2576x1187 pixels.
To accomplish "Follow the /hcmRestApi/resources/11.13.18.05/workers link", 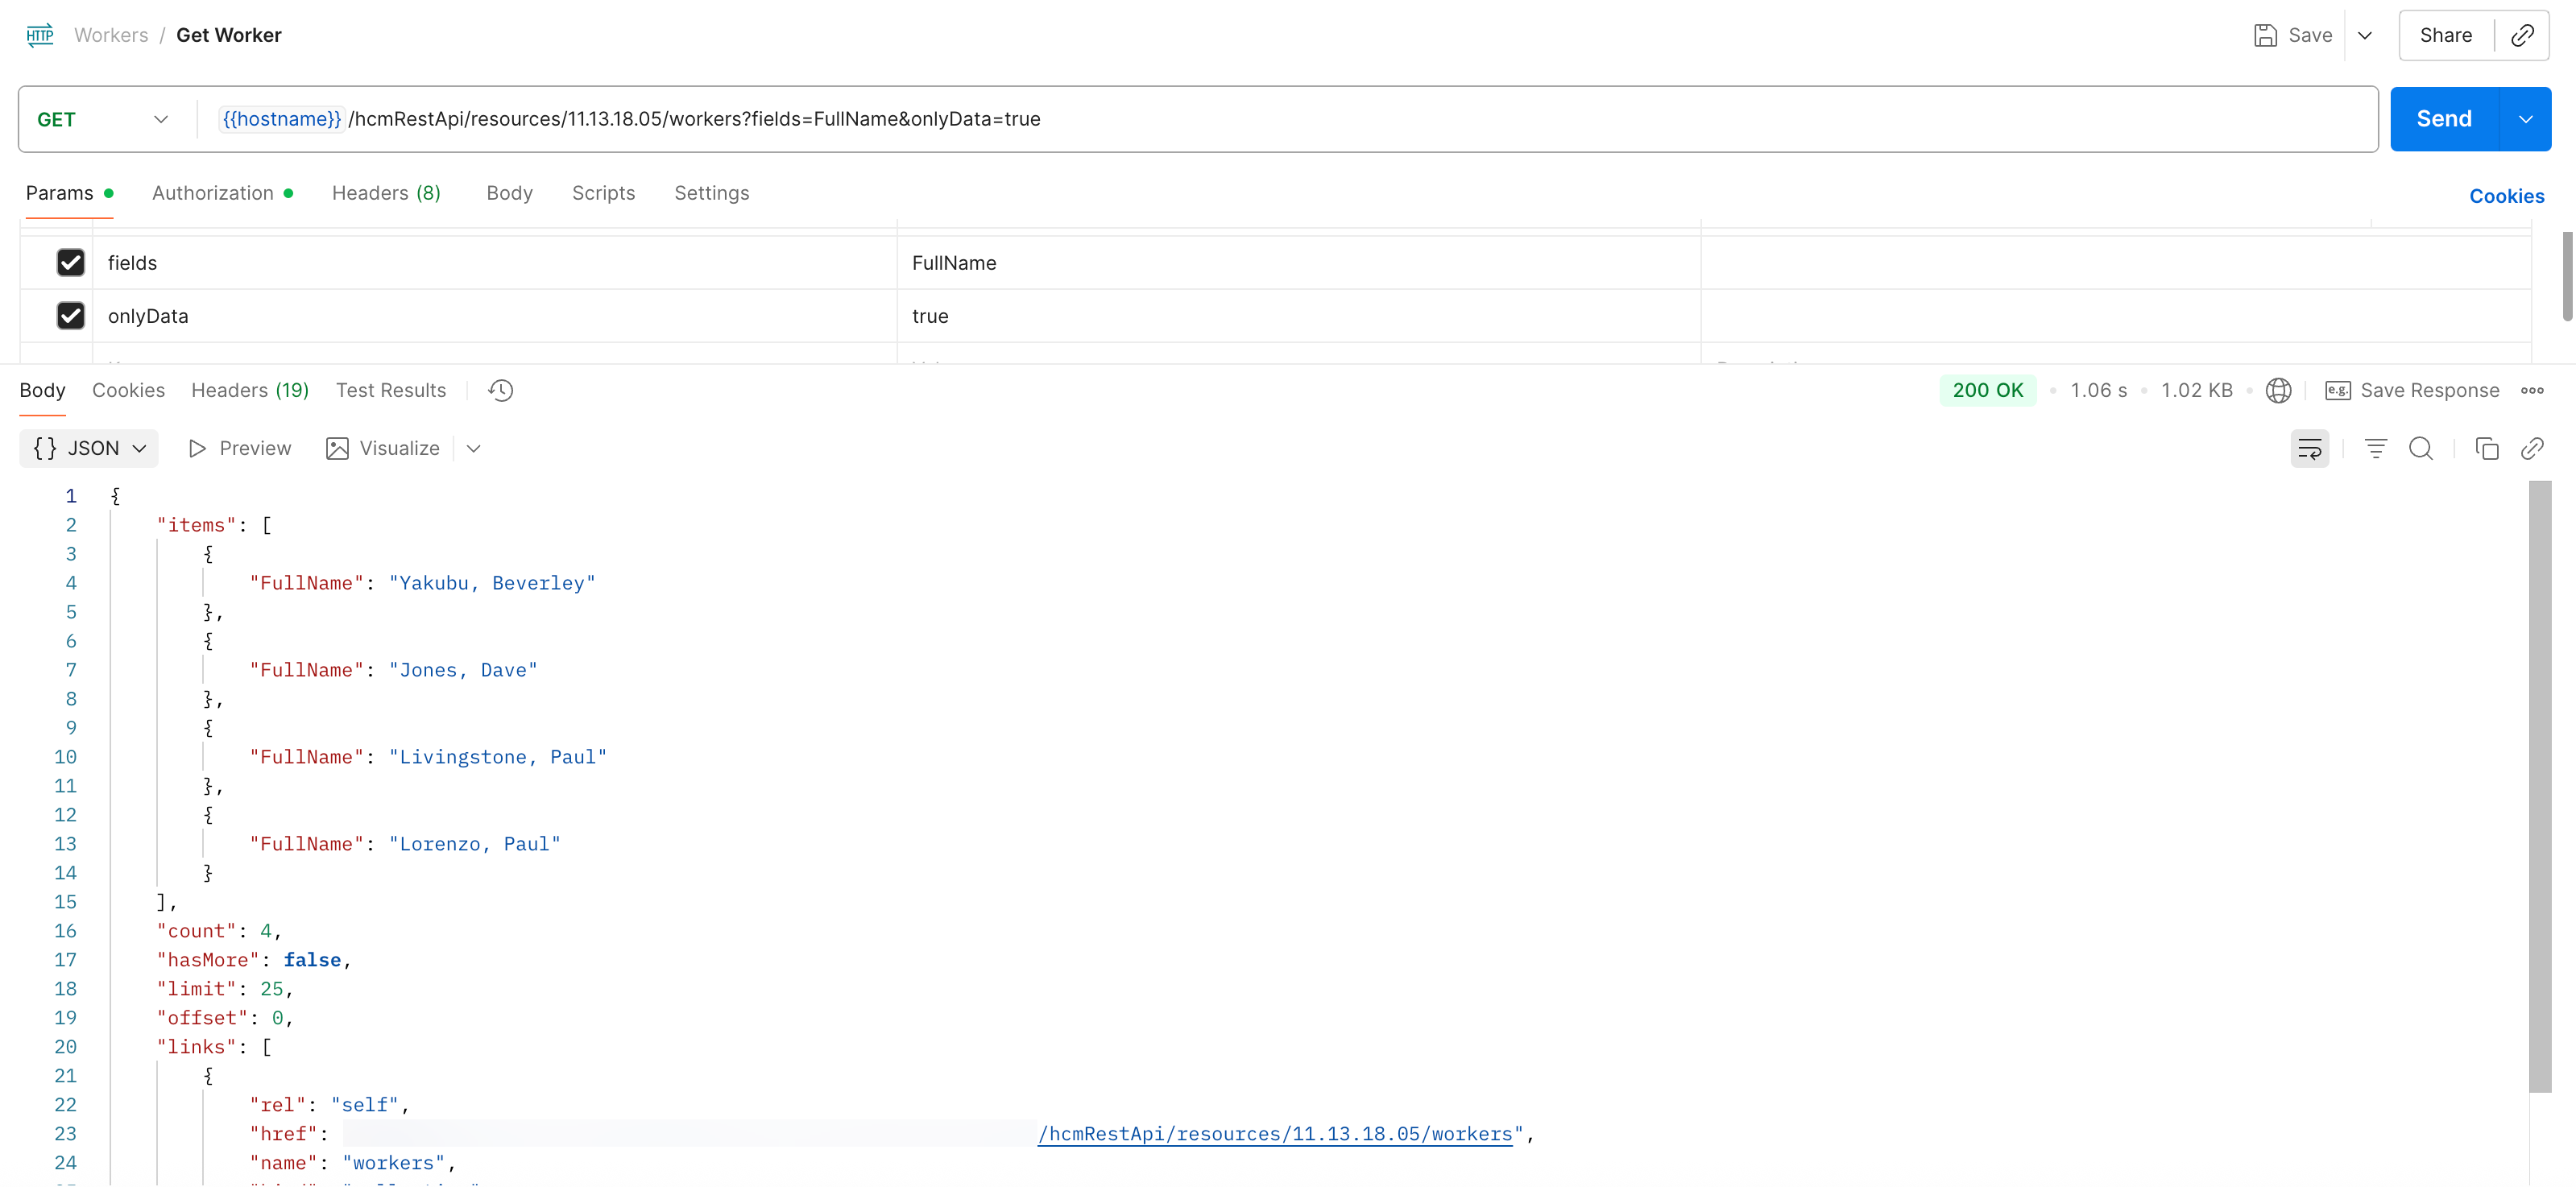I will click(x=1275, y=1133).
